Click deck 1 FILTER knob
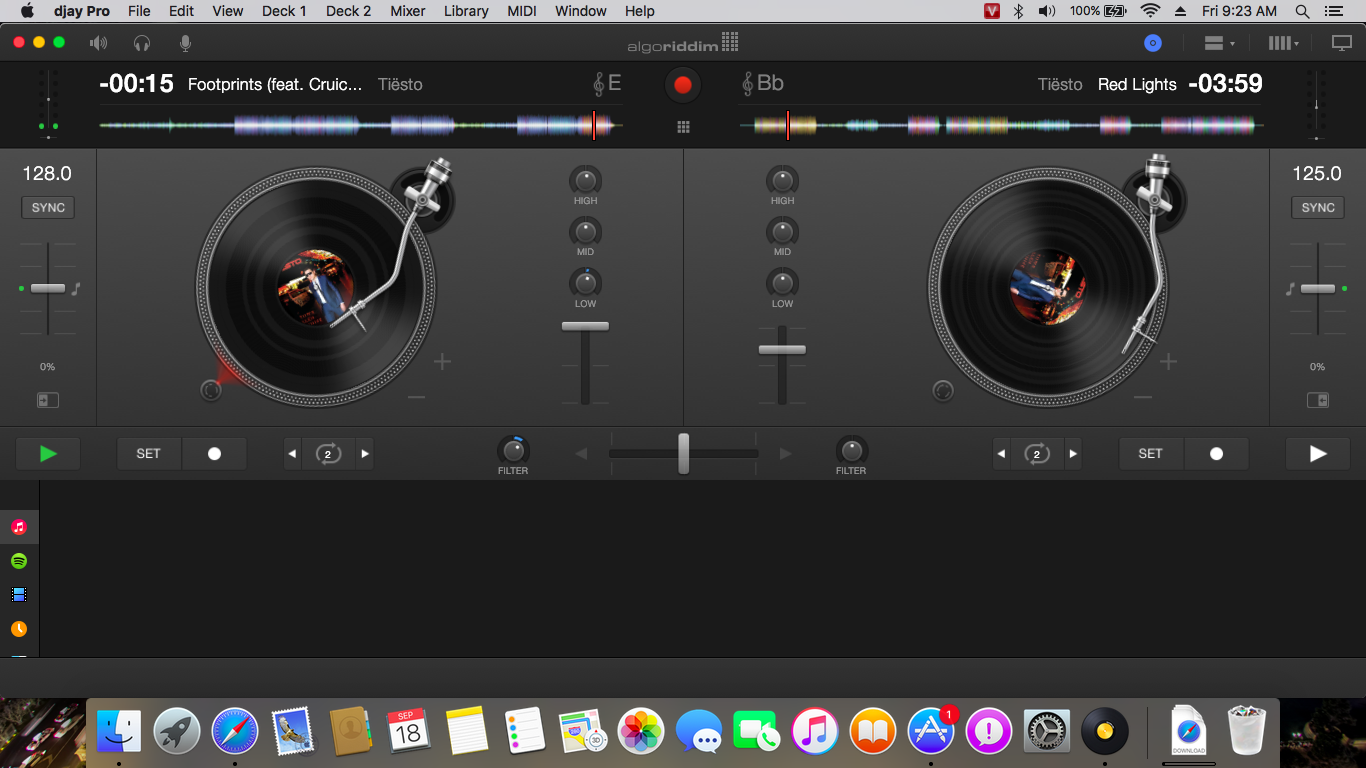 click(513, 450)
